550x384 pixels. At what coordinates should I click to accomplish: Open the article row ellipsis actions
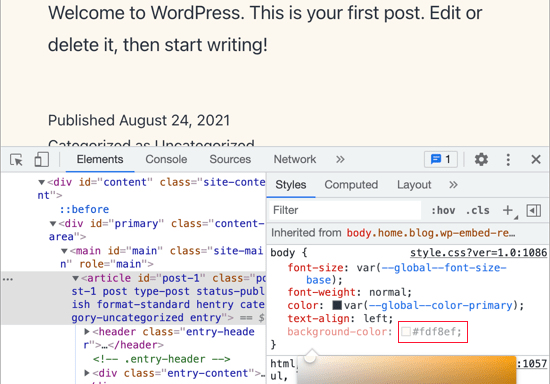tap(7, 279)
